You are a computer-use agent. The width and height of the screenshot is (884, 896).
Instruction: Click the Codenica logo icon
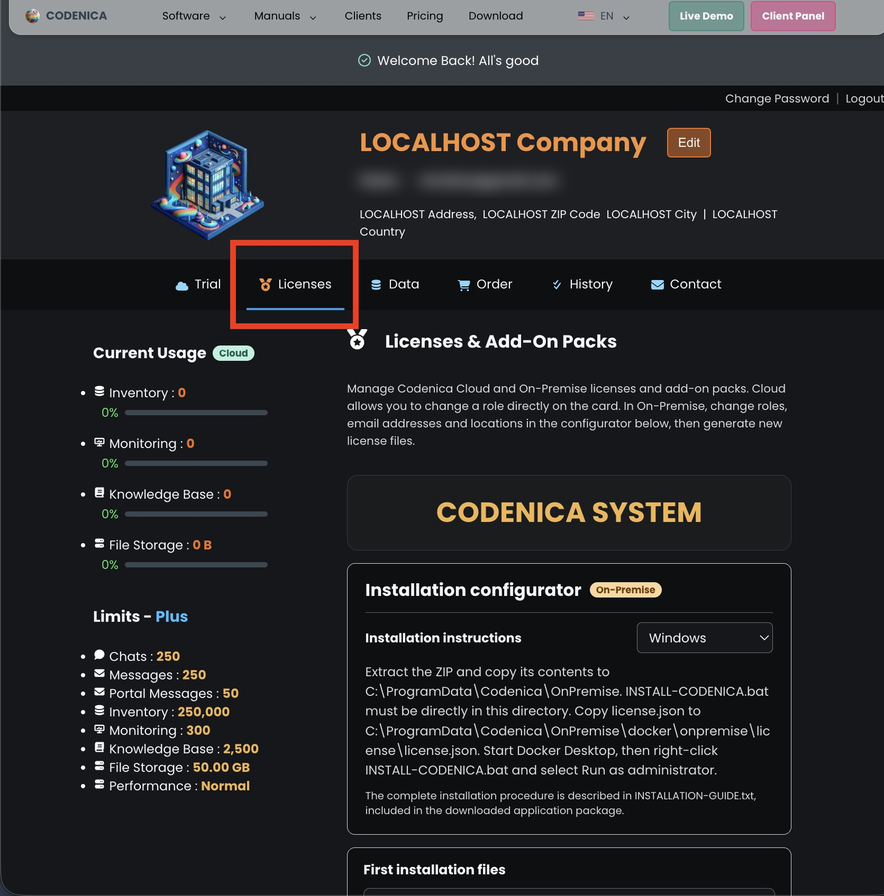coord(33,16)
